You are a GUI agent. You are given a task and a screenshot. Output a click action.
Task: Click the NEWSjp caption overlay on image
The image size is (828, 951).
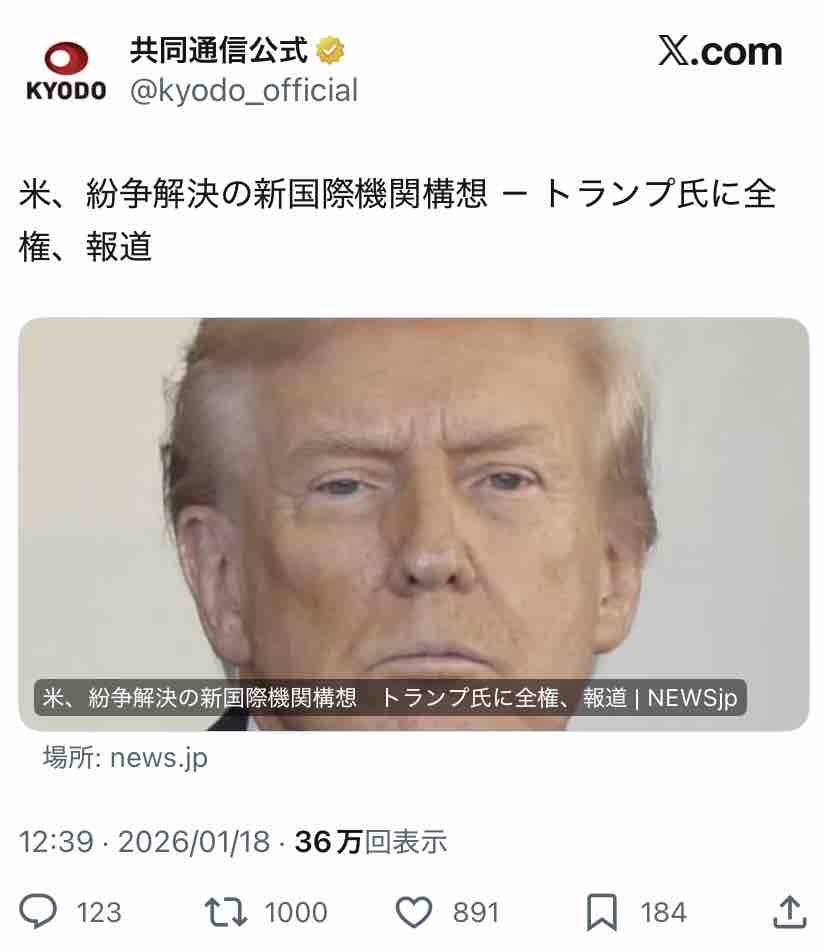390,697
